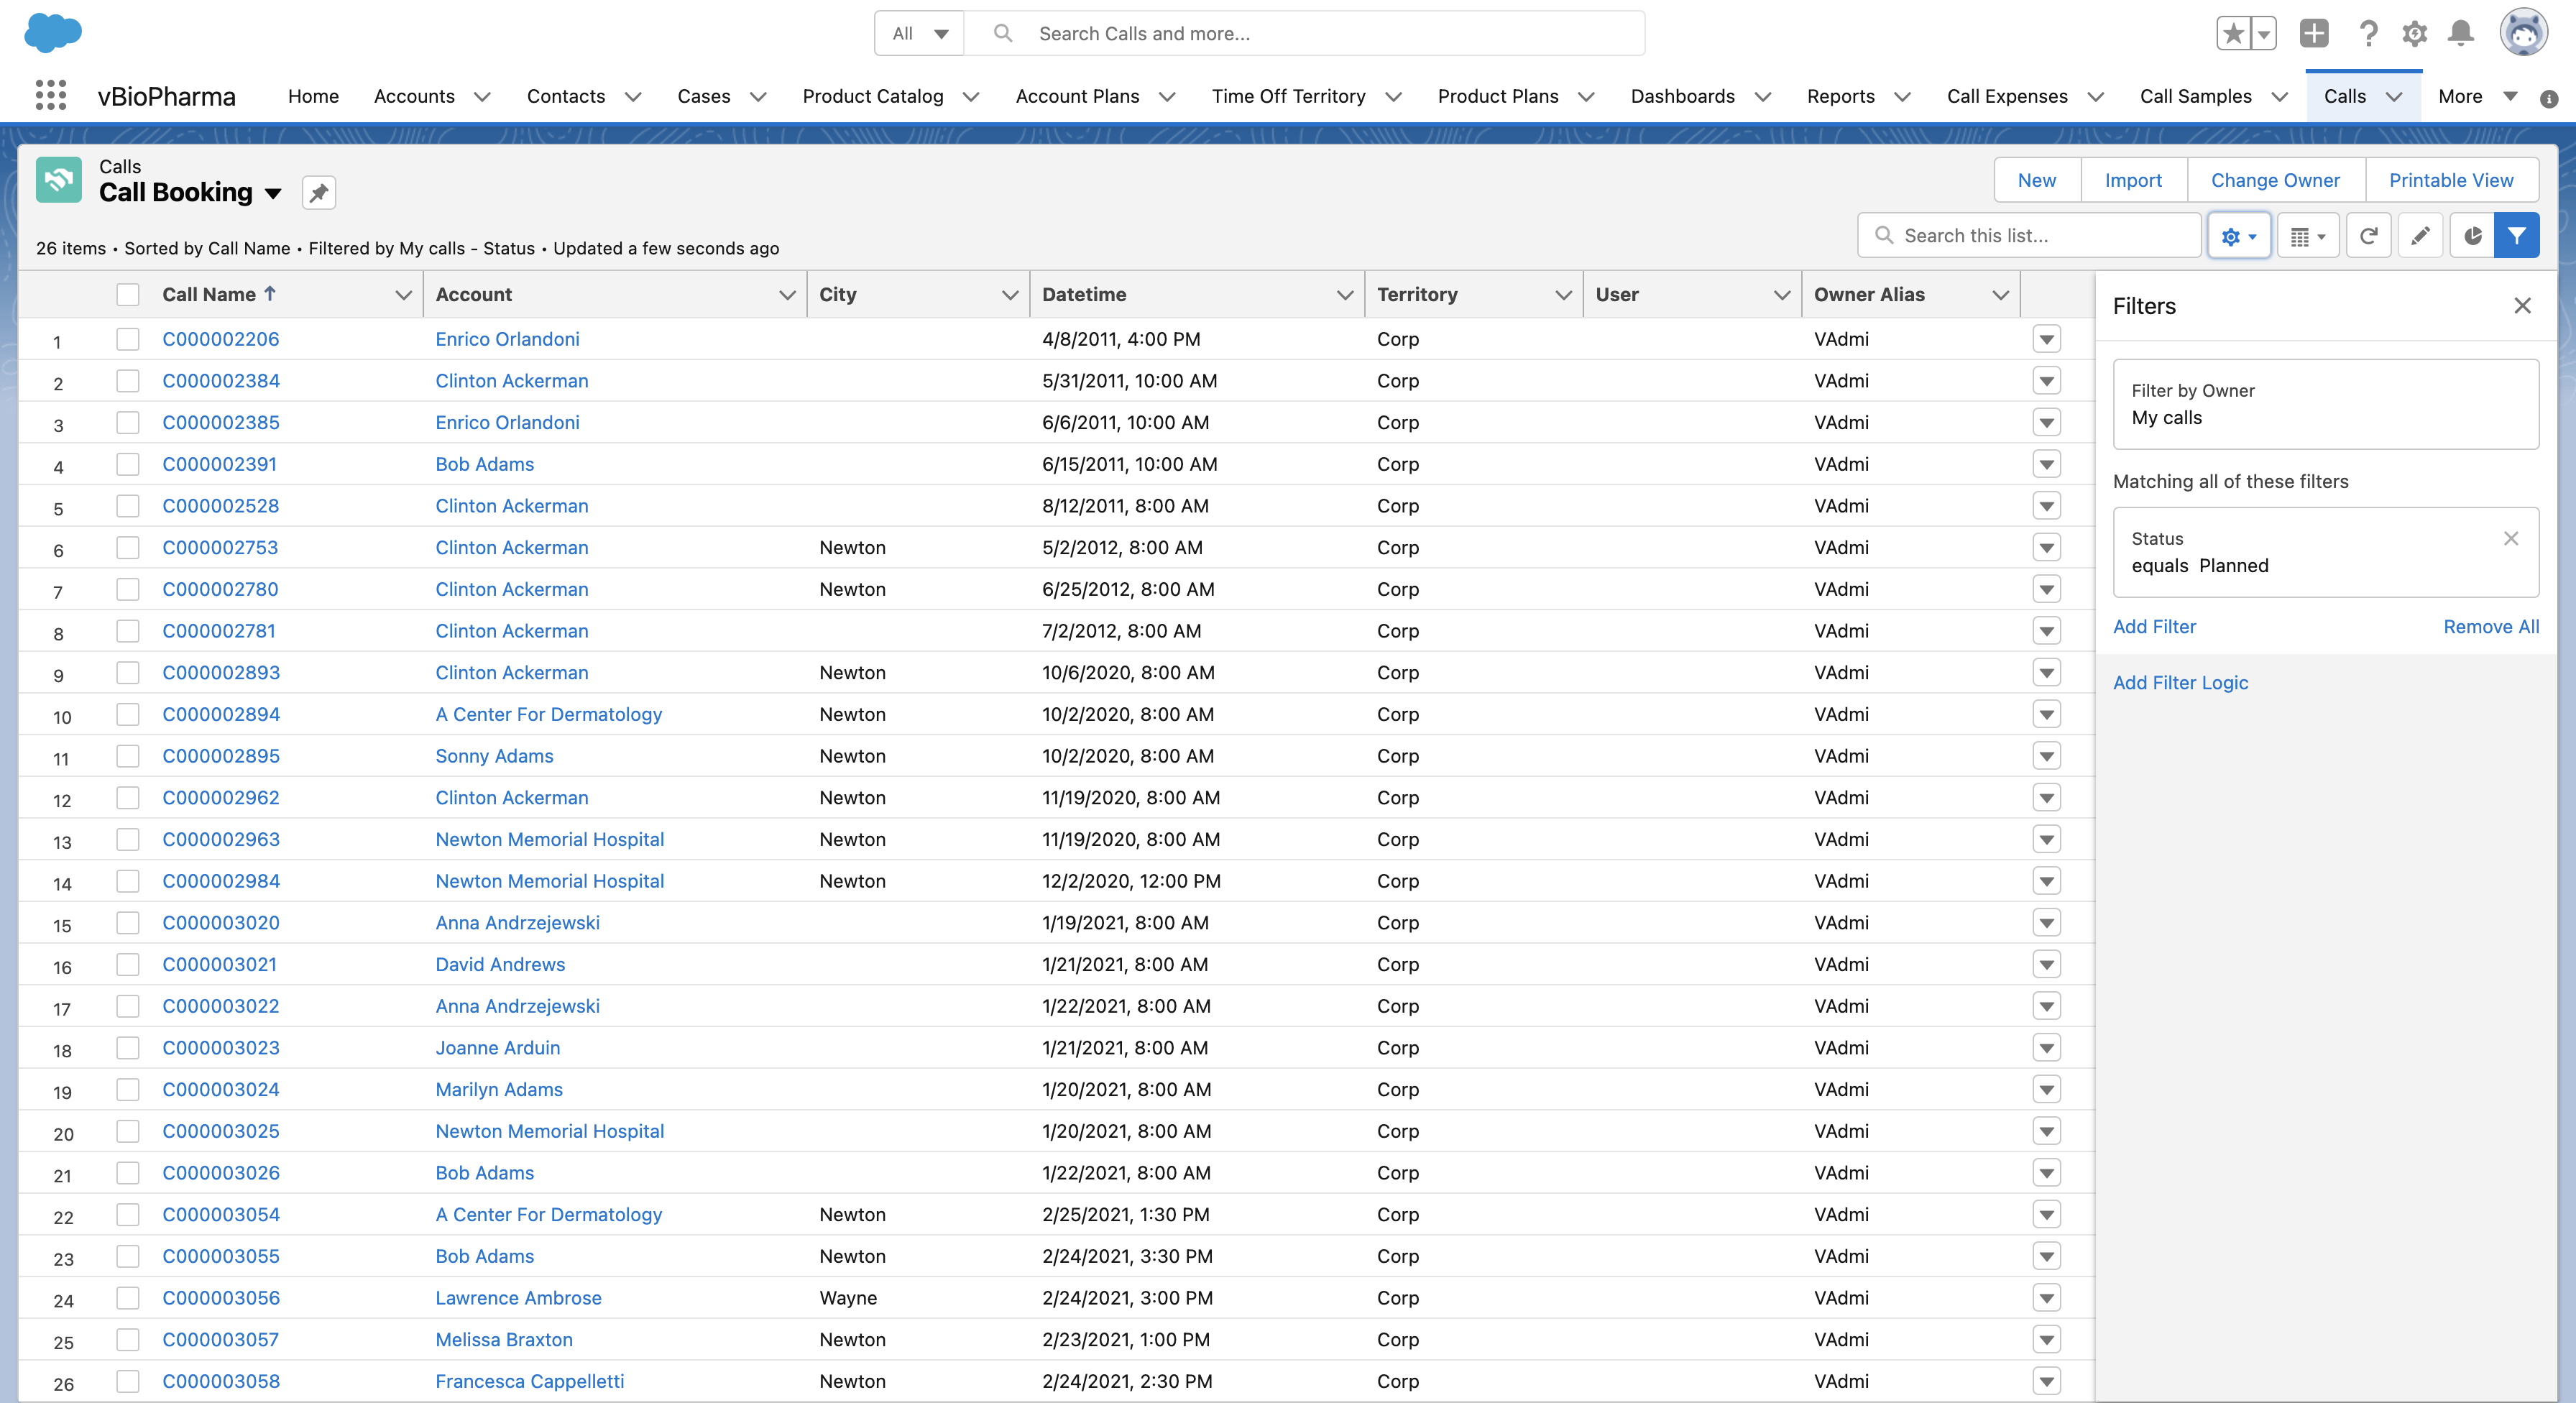Expand the Call Booking list view picker

[273, 193]
